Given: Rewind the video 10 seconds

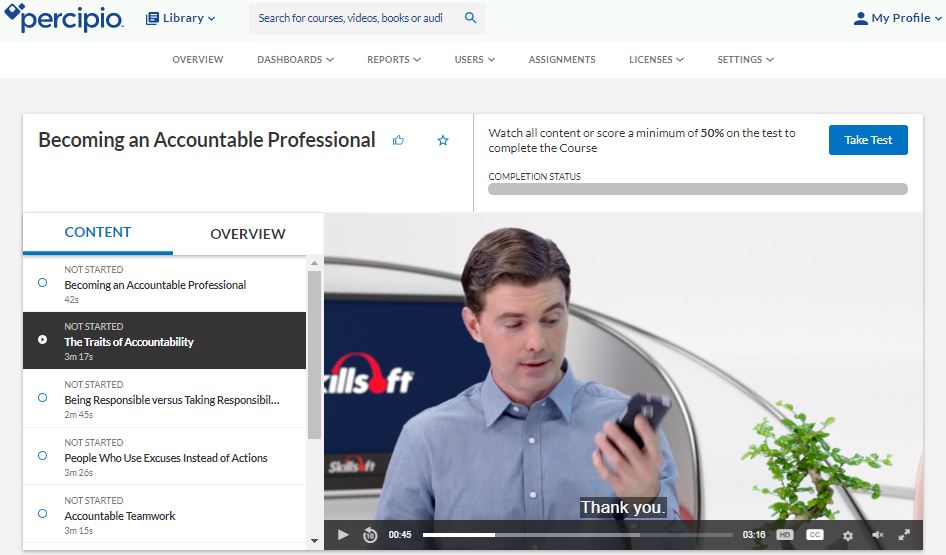Looking at the screenshot, I should tap(370, 535).
